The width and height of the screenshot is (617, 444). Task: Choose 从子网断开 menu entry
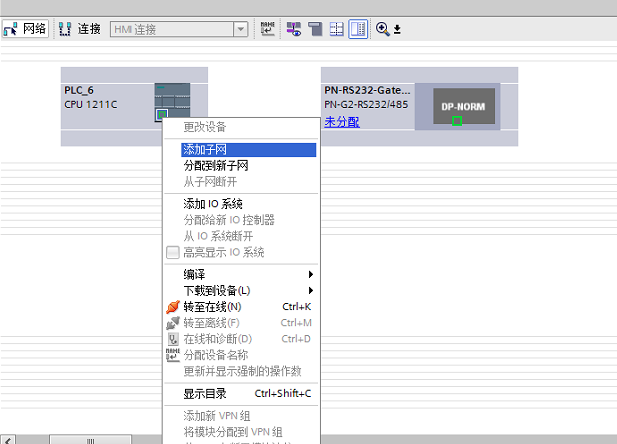click(x=241, y=182)
